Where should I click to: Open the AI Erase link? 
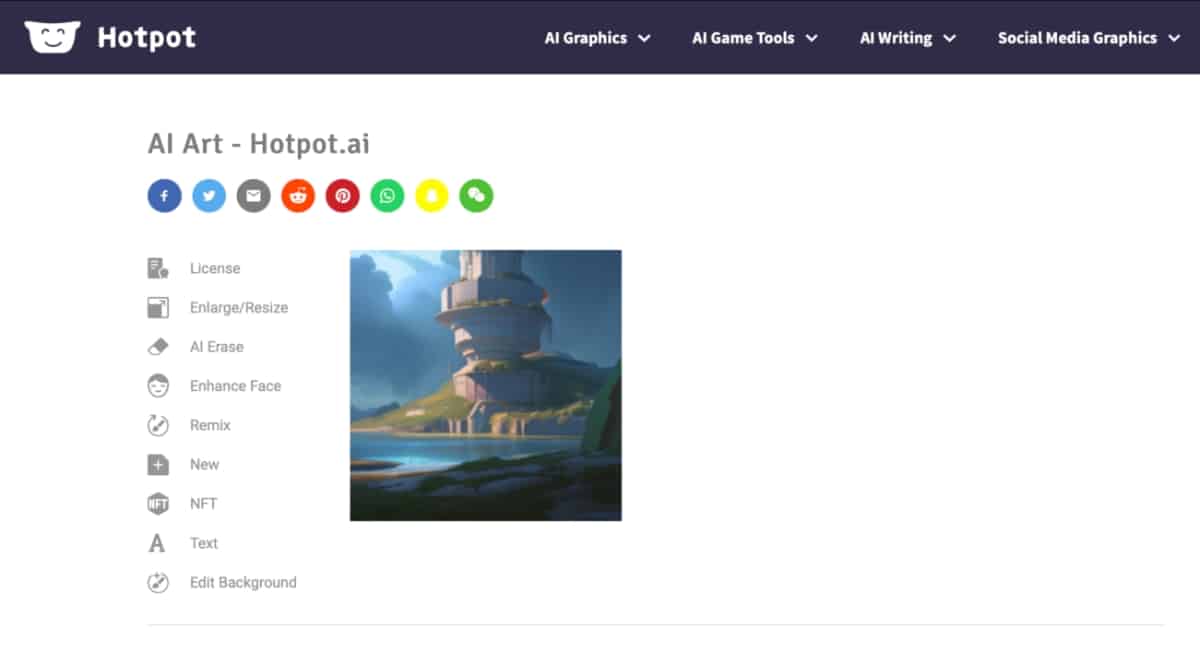click(x=217, y=347)
